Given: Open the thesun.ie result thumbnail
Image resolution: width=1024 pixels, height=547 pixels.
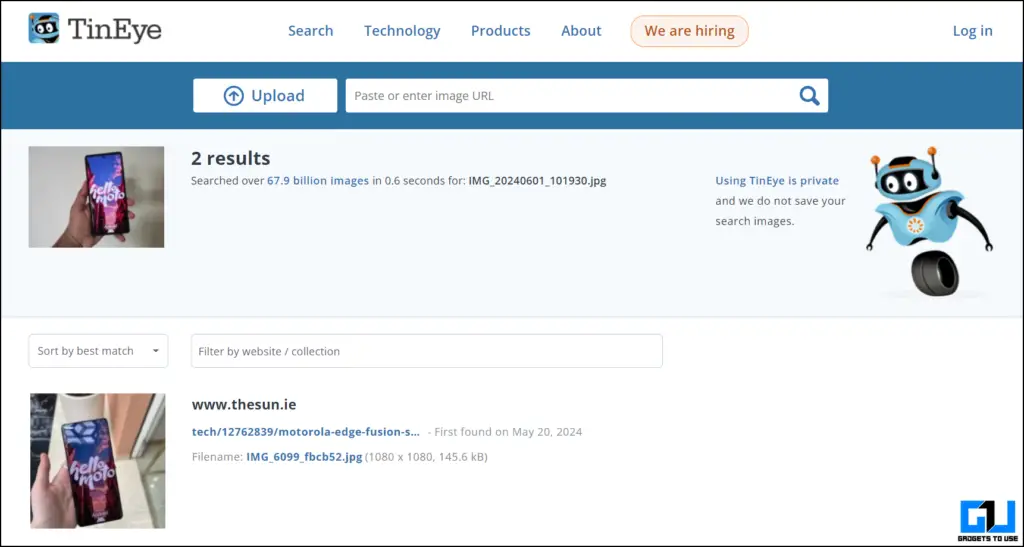Looking at the screenshot, I should pyautogui.click(x=97, y=460).
